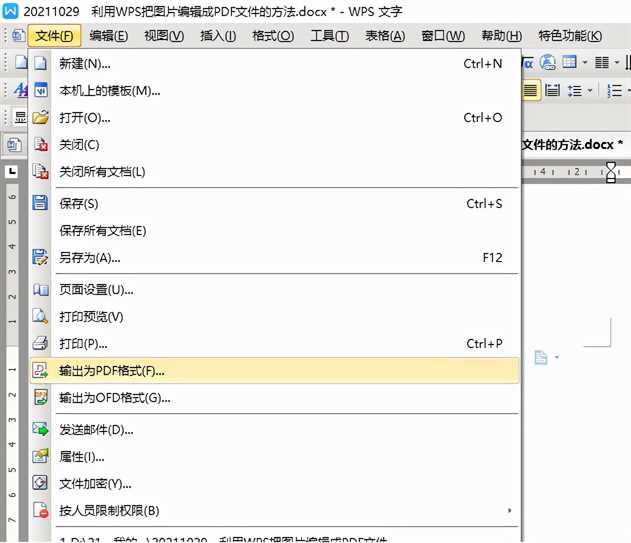Click the Close document red X icon
This screenshot has height=543, width=631.
[x=41, y=145]
